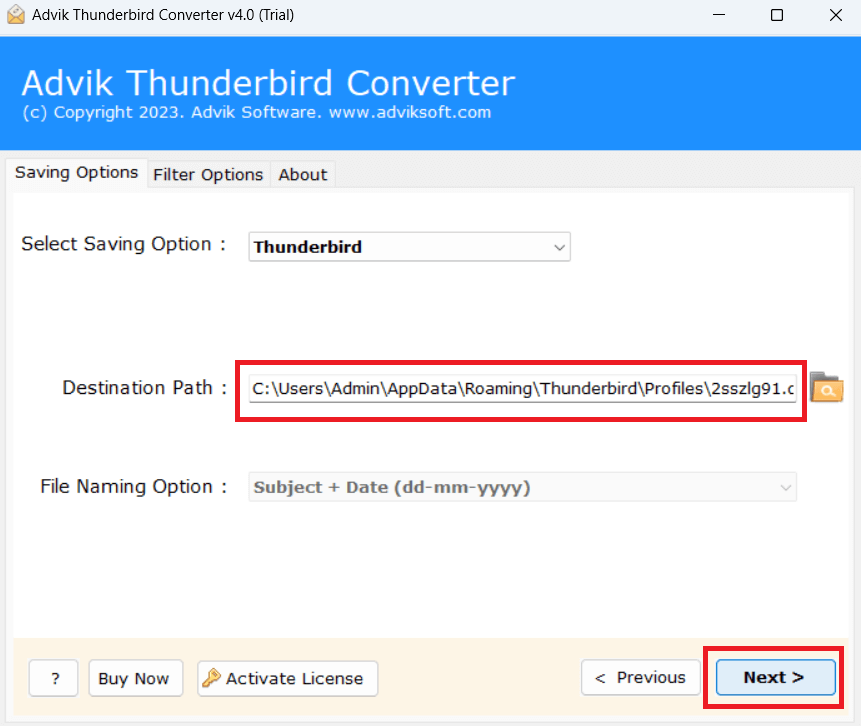The width and height of the screenshot is (861, 726).
Task: Click inside the Destination Path field
Action: [x=522, y=388]
